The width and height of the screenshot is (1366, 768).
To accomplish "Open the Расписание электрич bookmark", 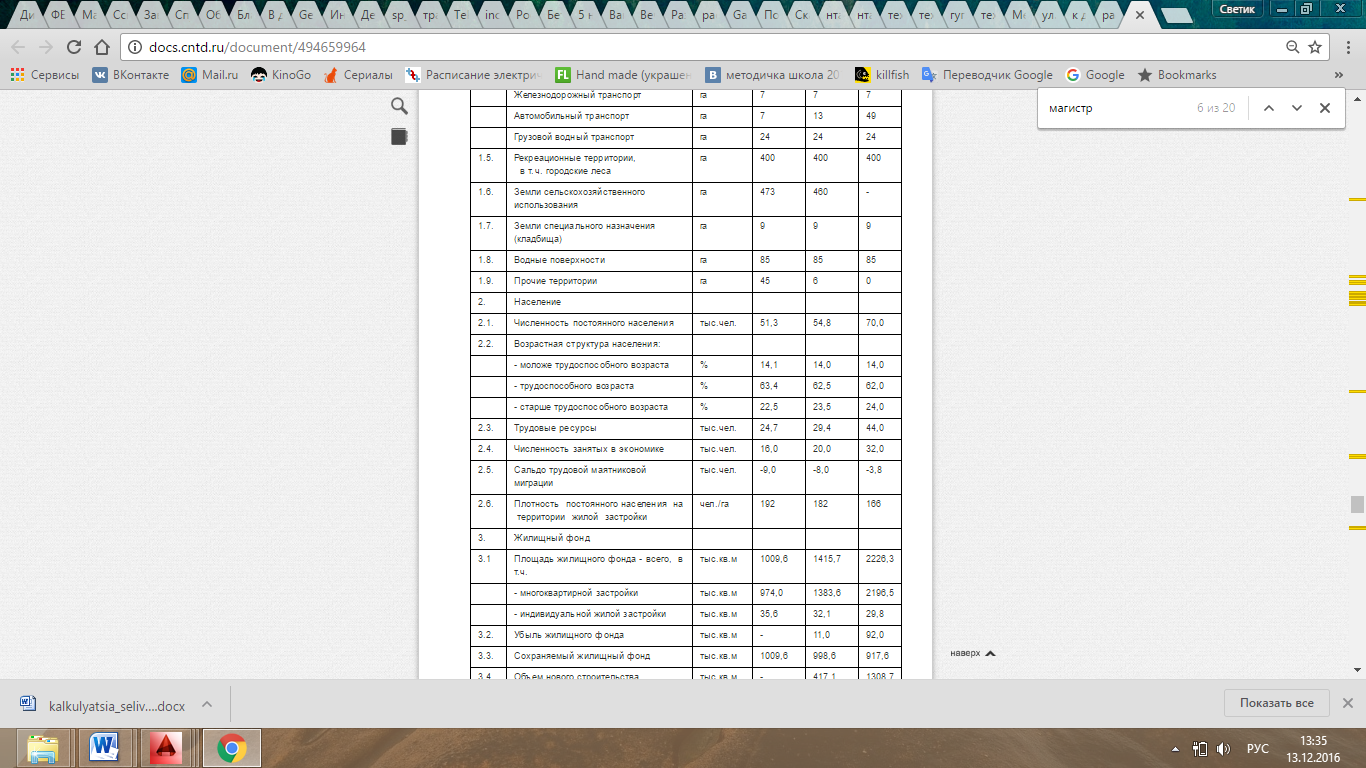I will 472,75.
